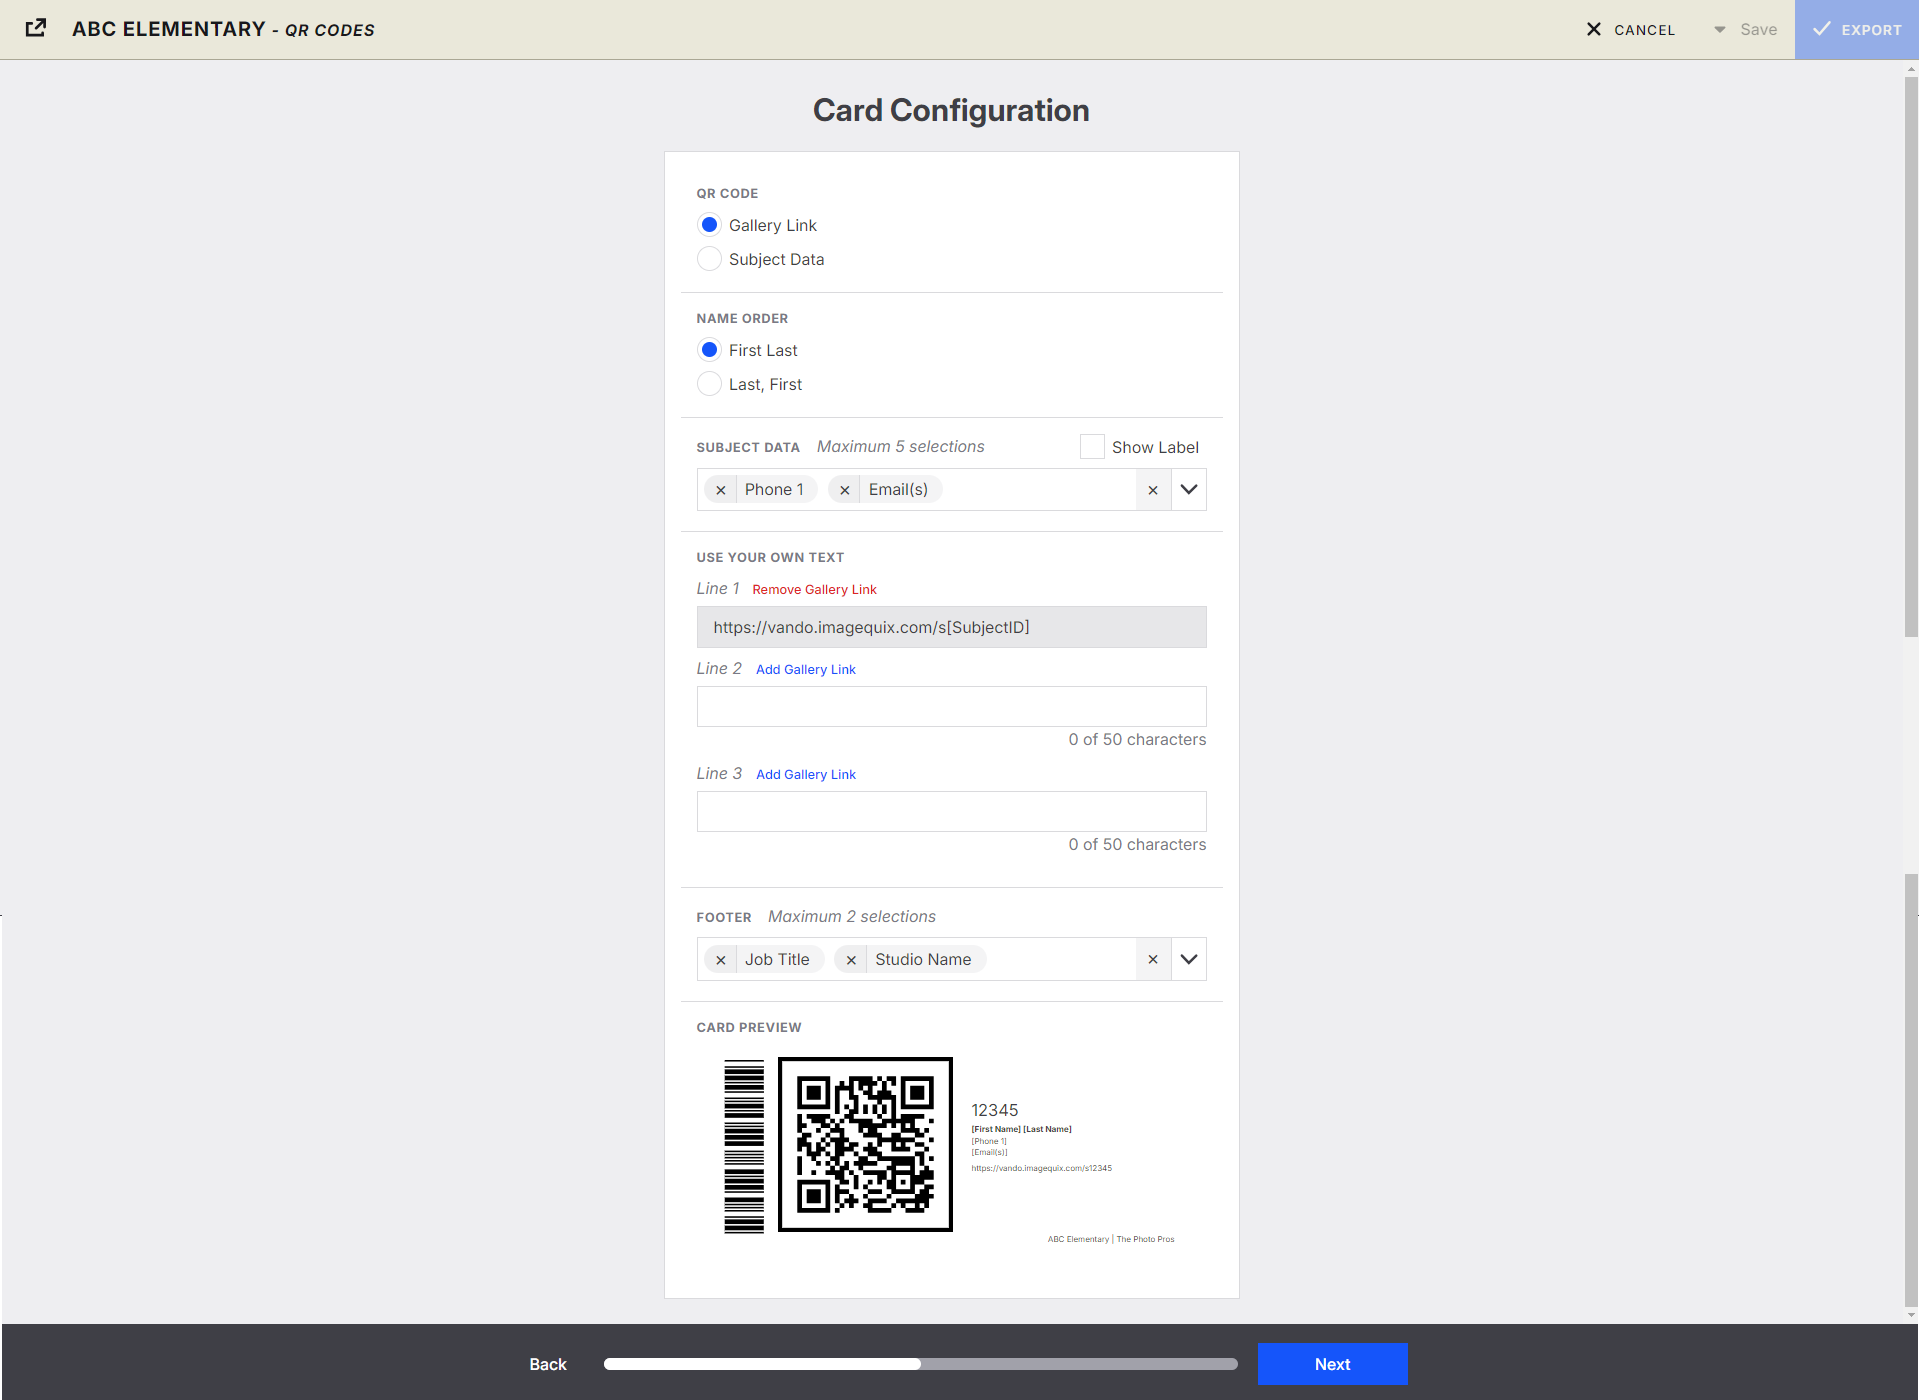Click the barcode in card preview
The width and height of the screenshot is (1919, 1400).
click(744, 1147)
